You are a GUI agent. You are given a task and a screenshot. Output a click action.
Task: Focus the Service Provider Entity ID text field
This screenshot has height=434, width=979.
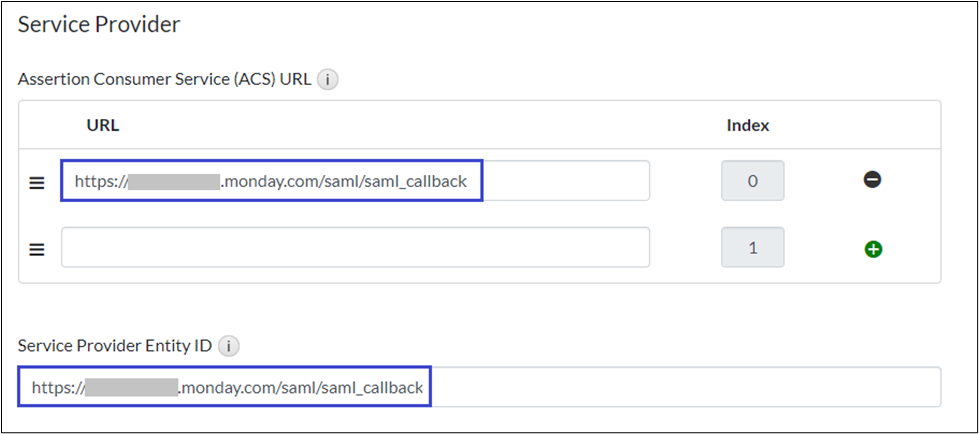point(680,387)
